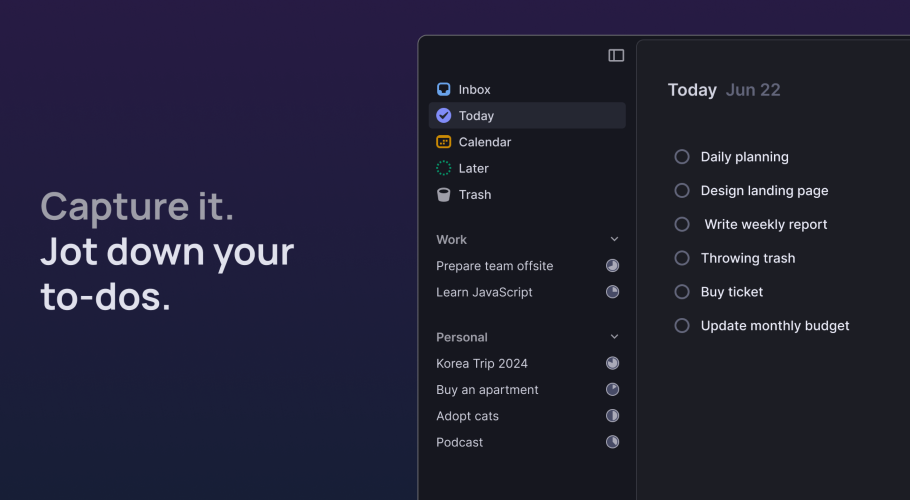Click the Work section header label
Image resolution: width=910 pixels, height=500 pixels.
pyautogui.click(x=452, y=240)
